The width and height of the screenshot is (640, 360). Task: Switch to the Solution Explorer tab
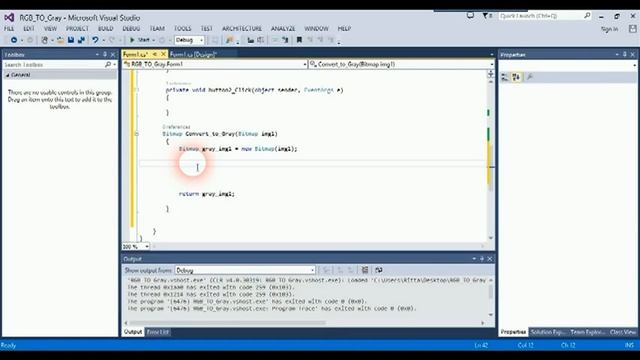547,332
